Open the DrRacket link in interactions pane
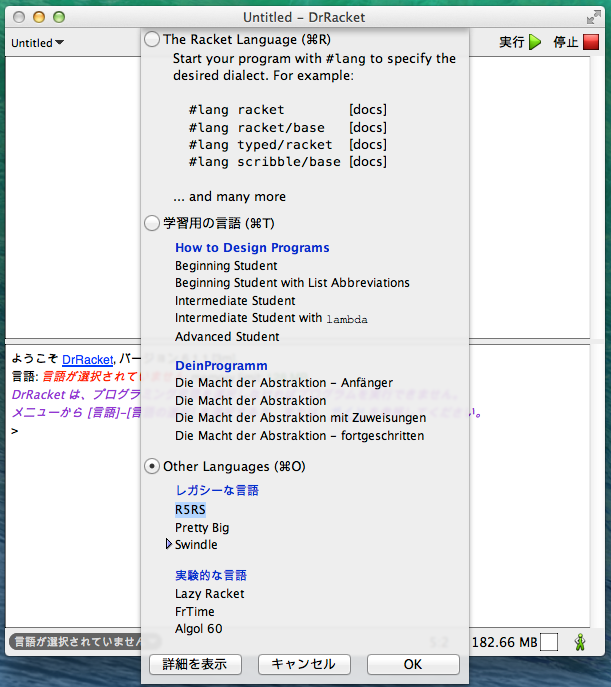This screenshot has height=687, width=611. pyautogui.click(x=88, y=359)
